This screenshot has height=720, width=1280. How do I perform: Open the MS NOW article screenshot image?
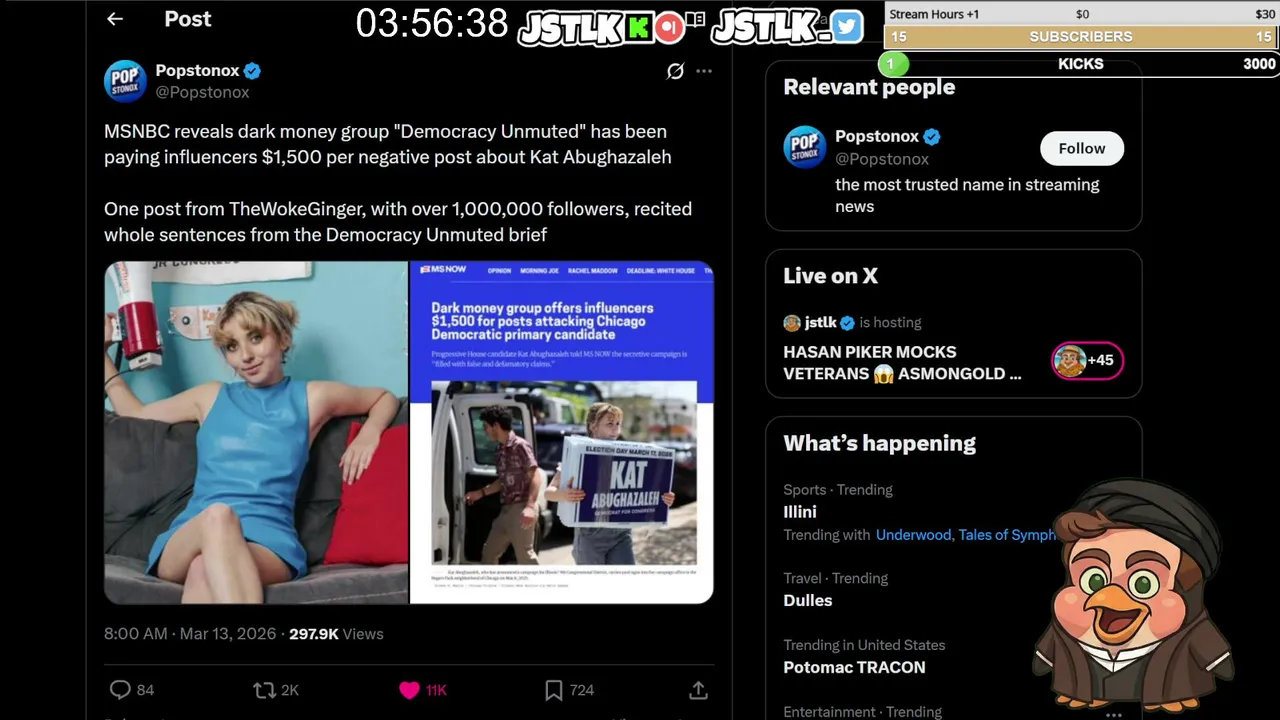coord(562,432)
